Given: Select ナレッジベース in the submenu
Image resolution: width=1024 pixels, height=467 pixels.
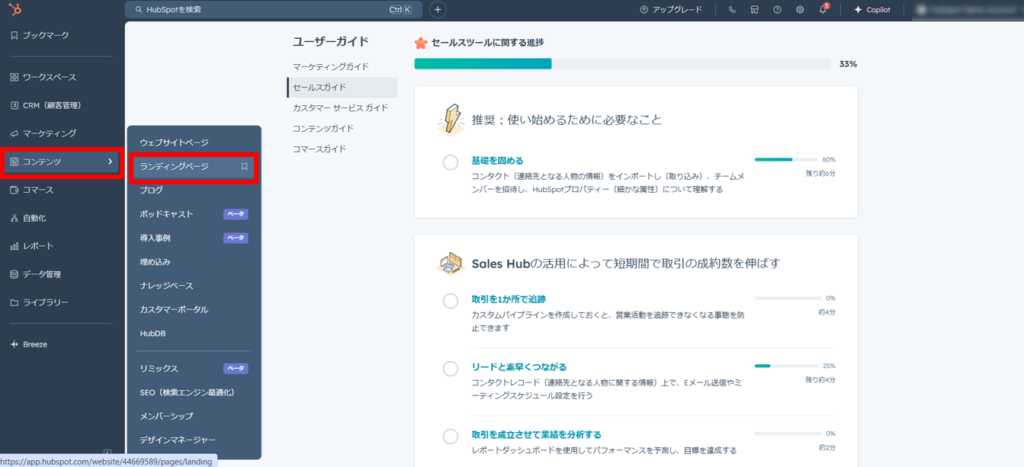Looking at the screenshot, I should click(x=166, y=285).
